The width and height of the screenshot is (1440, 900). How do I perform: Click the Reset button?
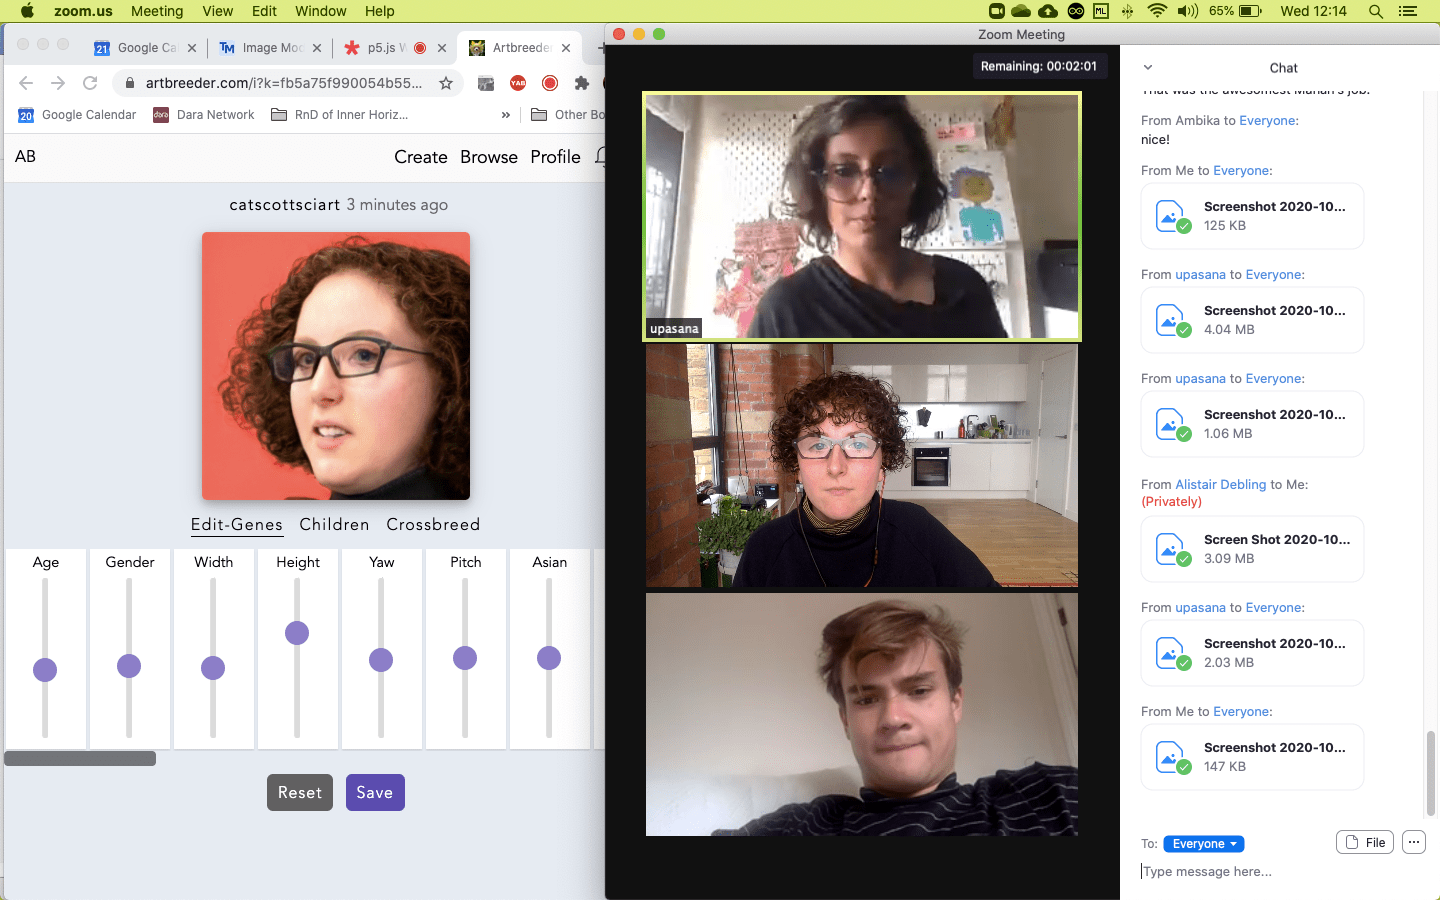[x=300, y=793]
